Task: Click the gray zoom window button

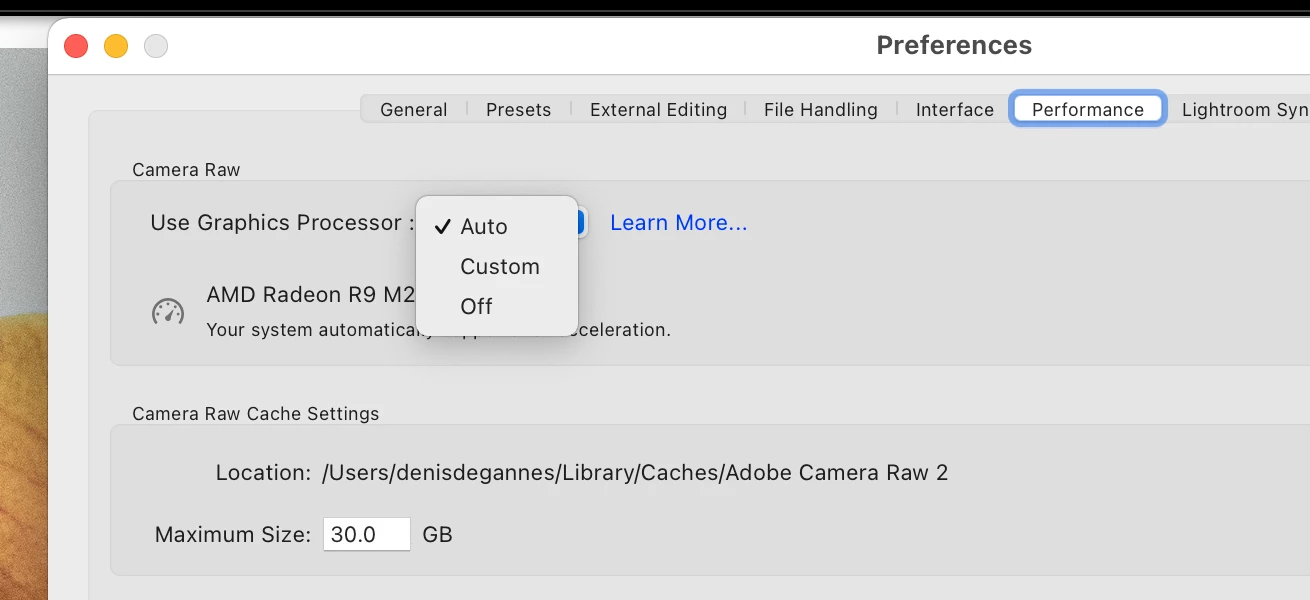Action: click(x=156, y=46)
